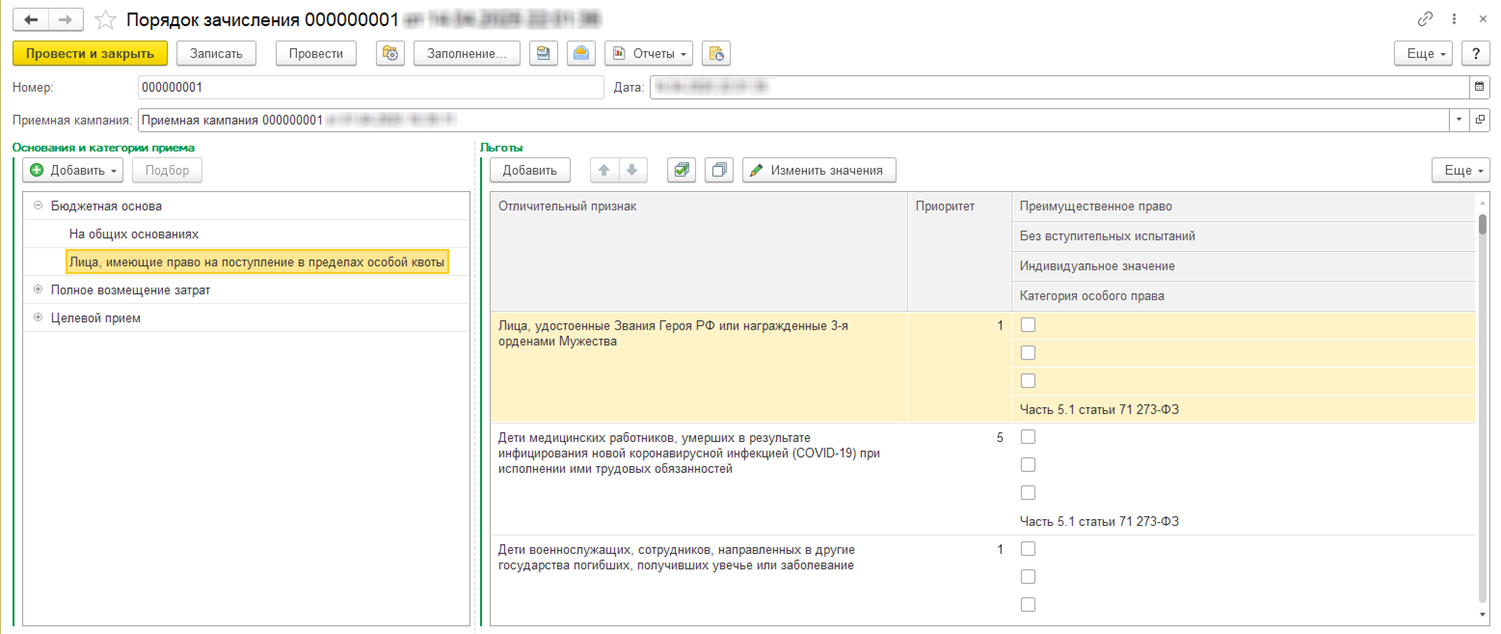Expand the Полное возмещение затрат node
1501x634 pixels.
38,290
